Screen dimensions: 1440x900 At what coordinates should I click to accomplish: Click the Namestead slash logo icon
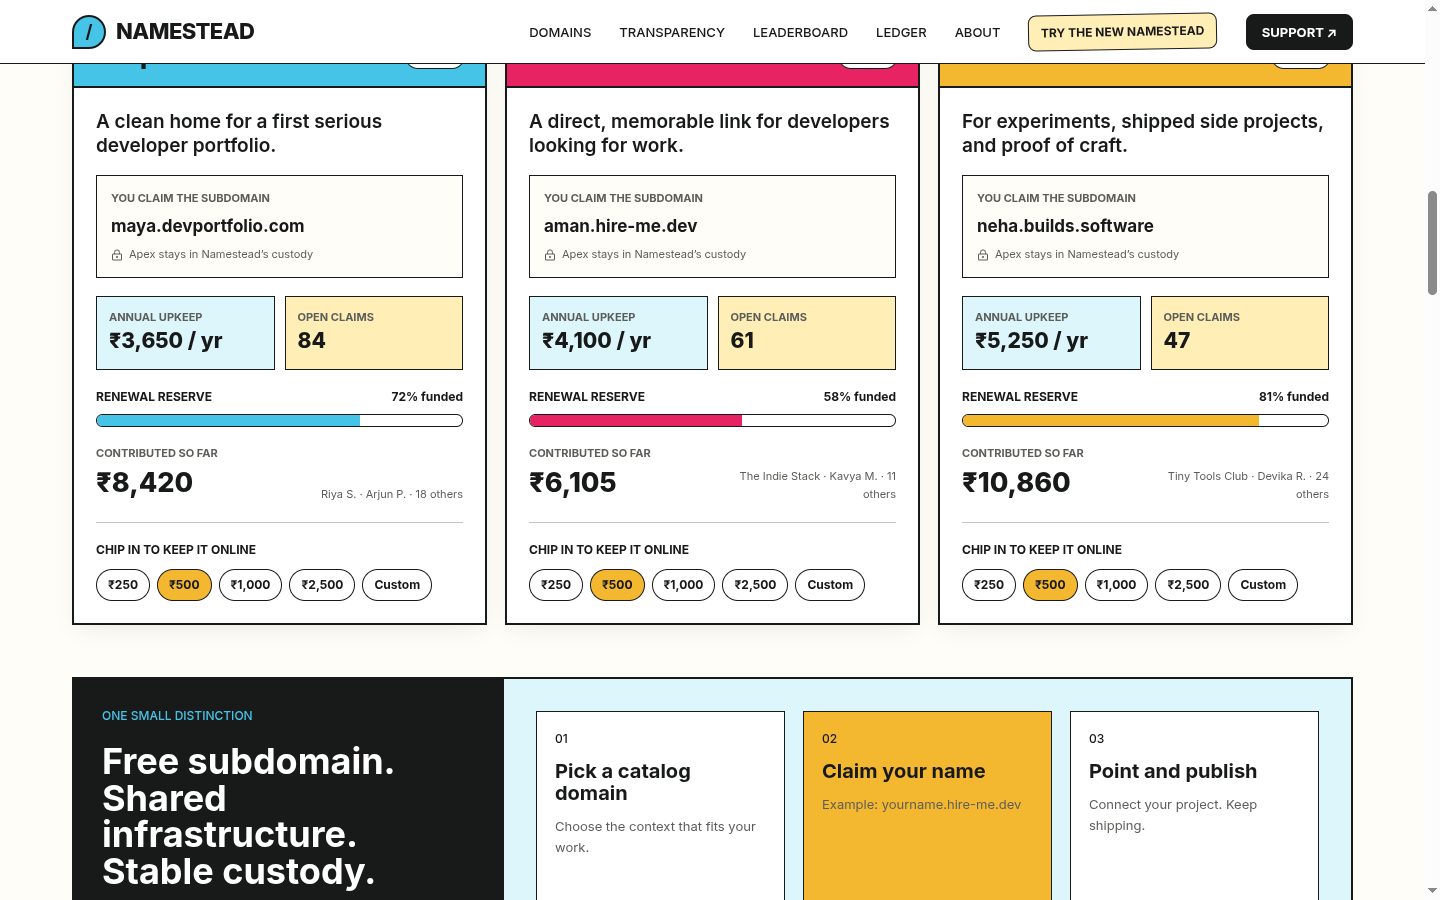click(x=89, y=32)
